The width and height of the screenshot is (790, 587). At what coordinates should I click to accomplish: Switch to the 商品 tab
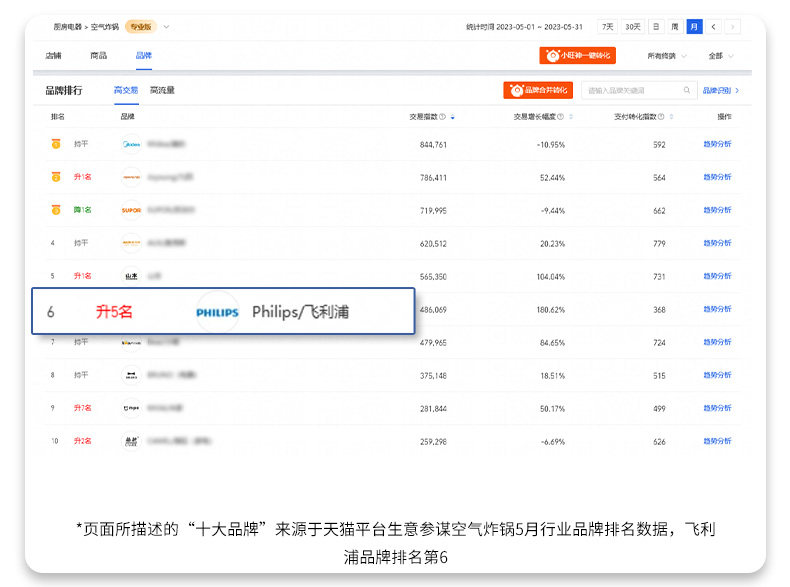(99, 55)
